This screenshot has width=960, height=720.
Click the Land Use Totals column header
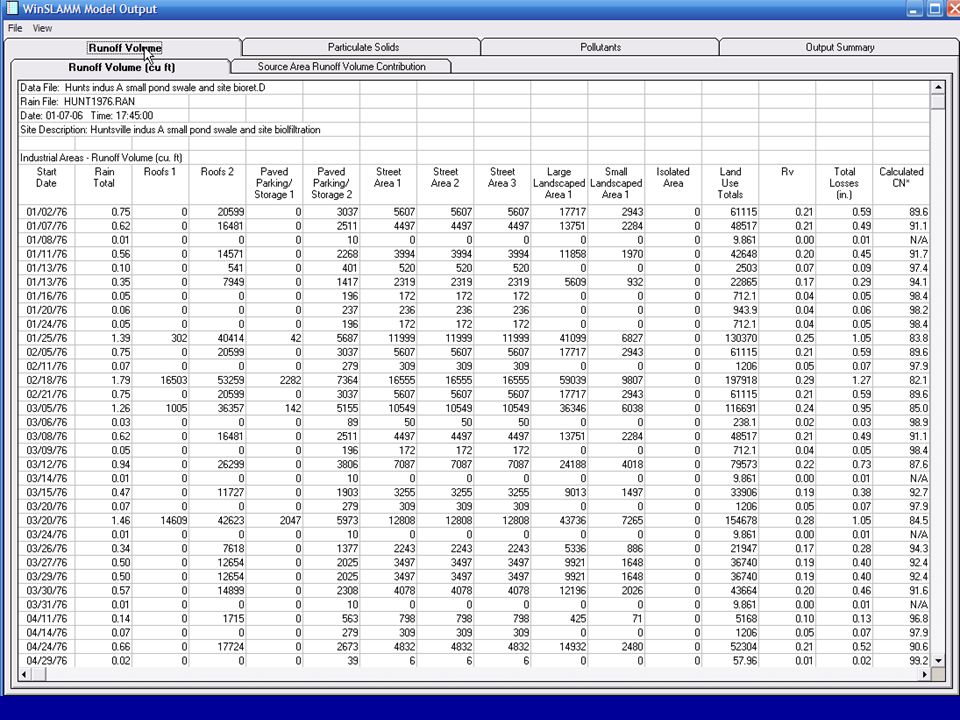(730, 183)
